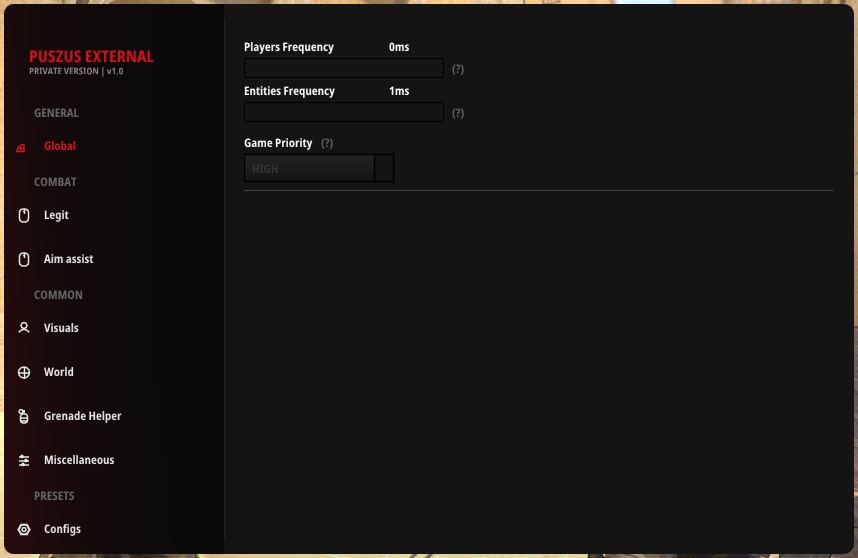Switch to the Miscellaneous tab label

79,460
